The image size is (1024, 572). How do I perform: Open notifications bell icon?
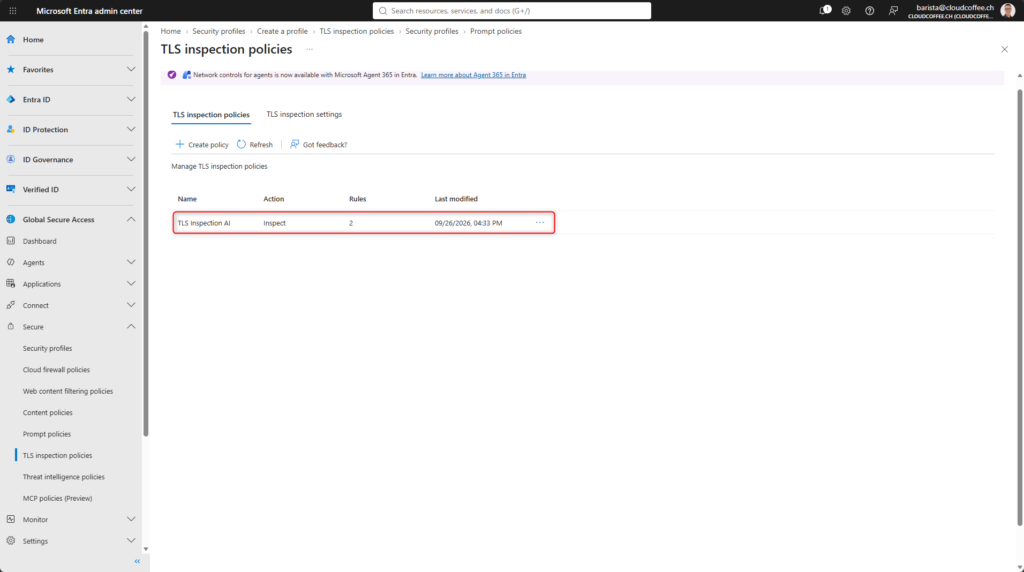825,10
